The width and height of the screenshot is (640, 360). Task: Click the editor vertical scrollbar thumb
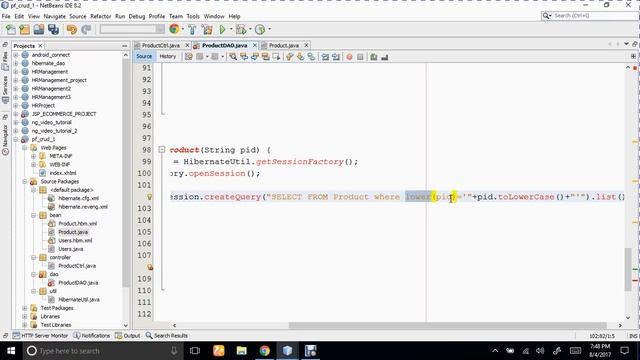click(628, 269)
